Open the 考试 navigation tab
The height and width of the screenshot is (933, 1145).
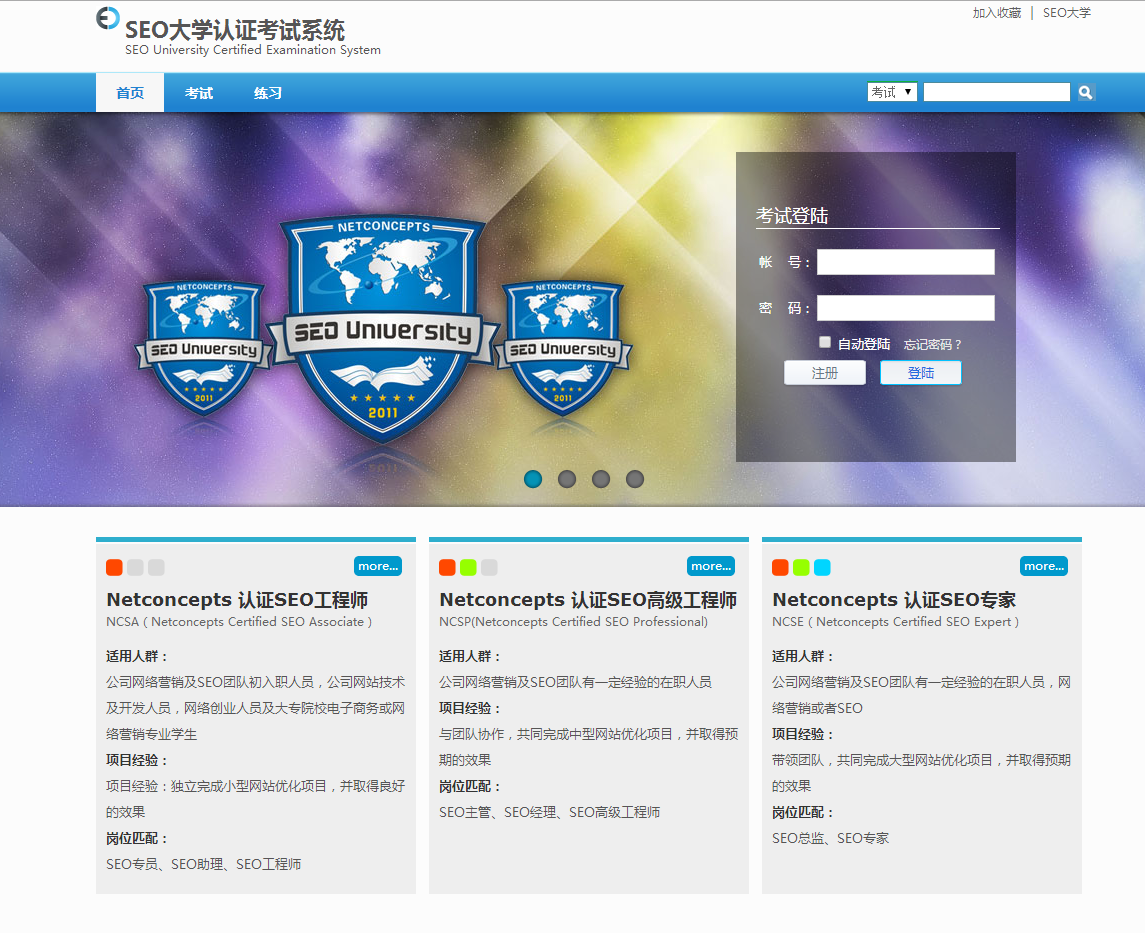coord(199,93)
